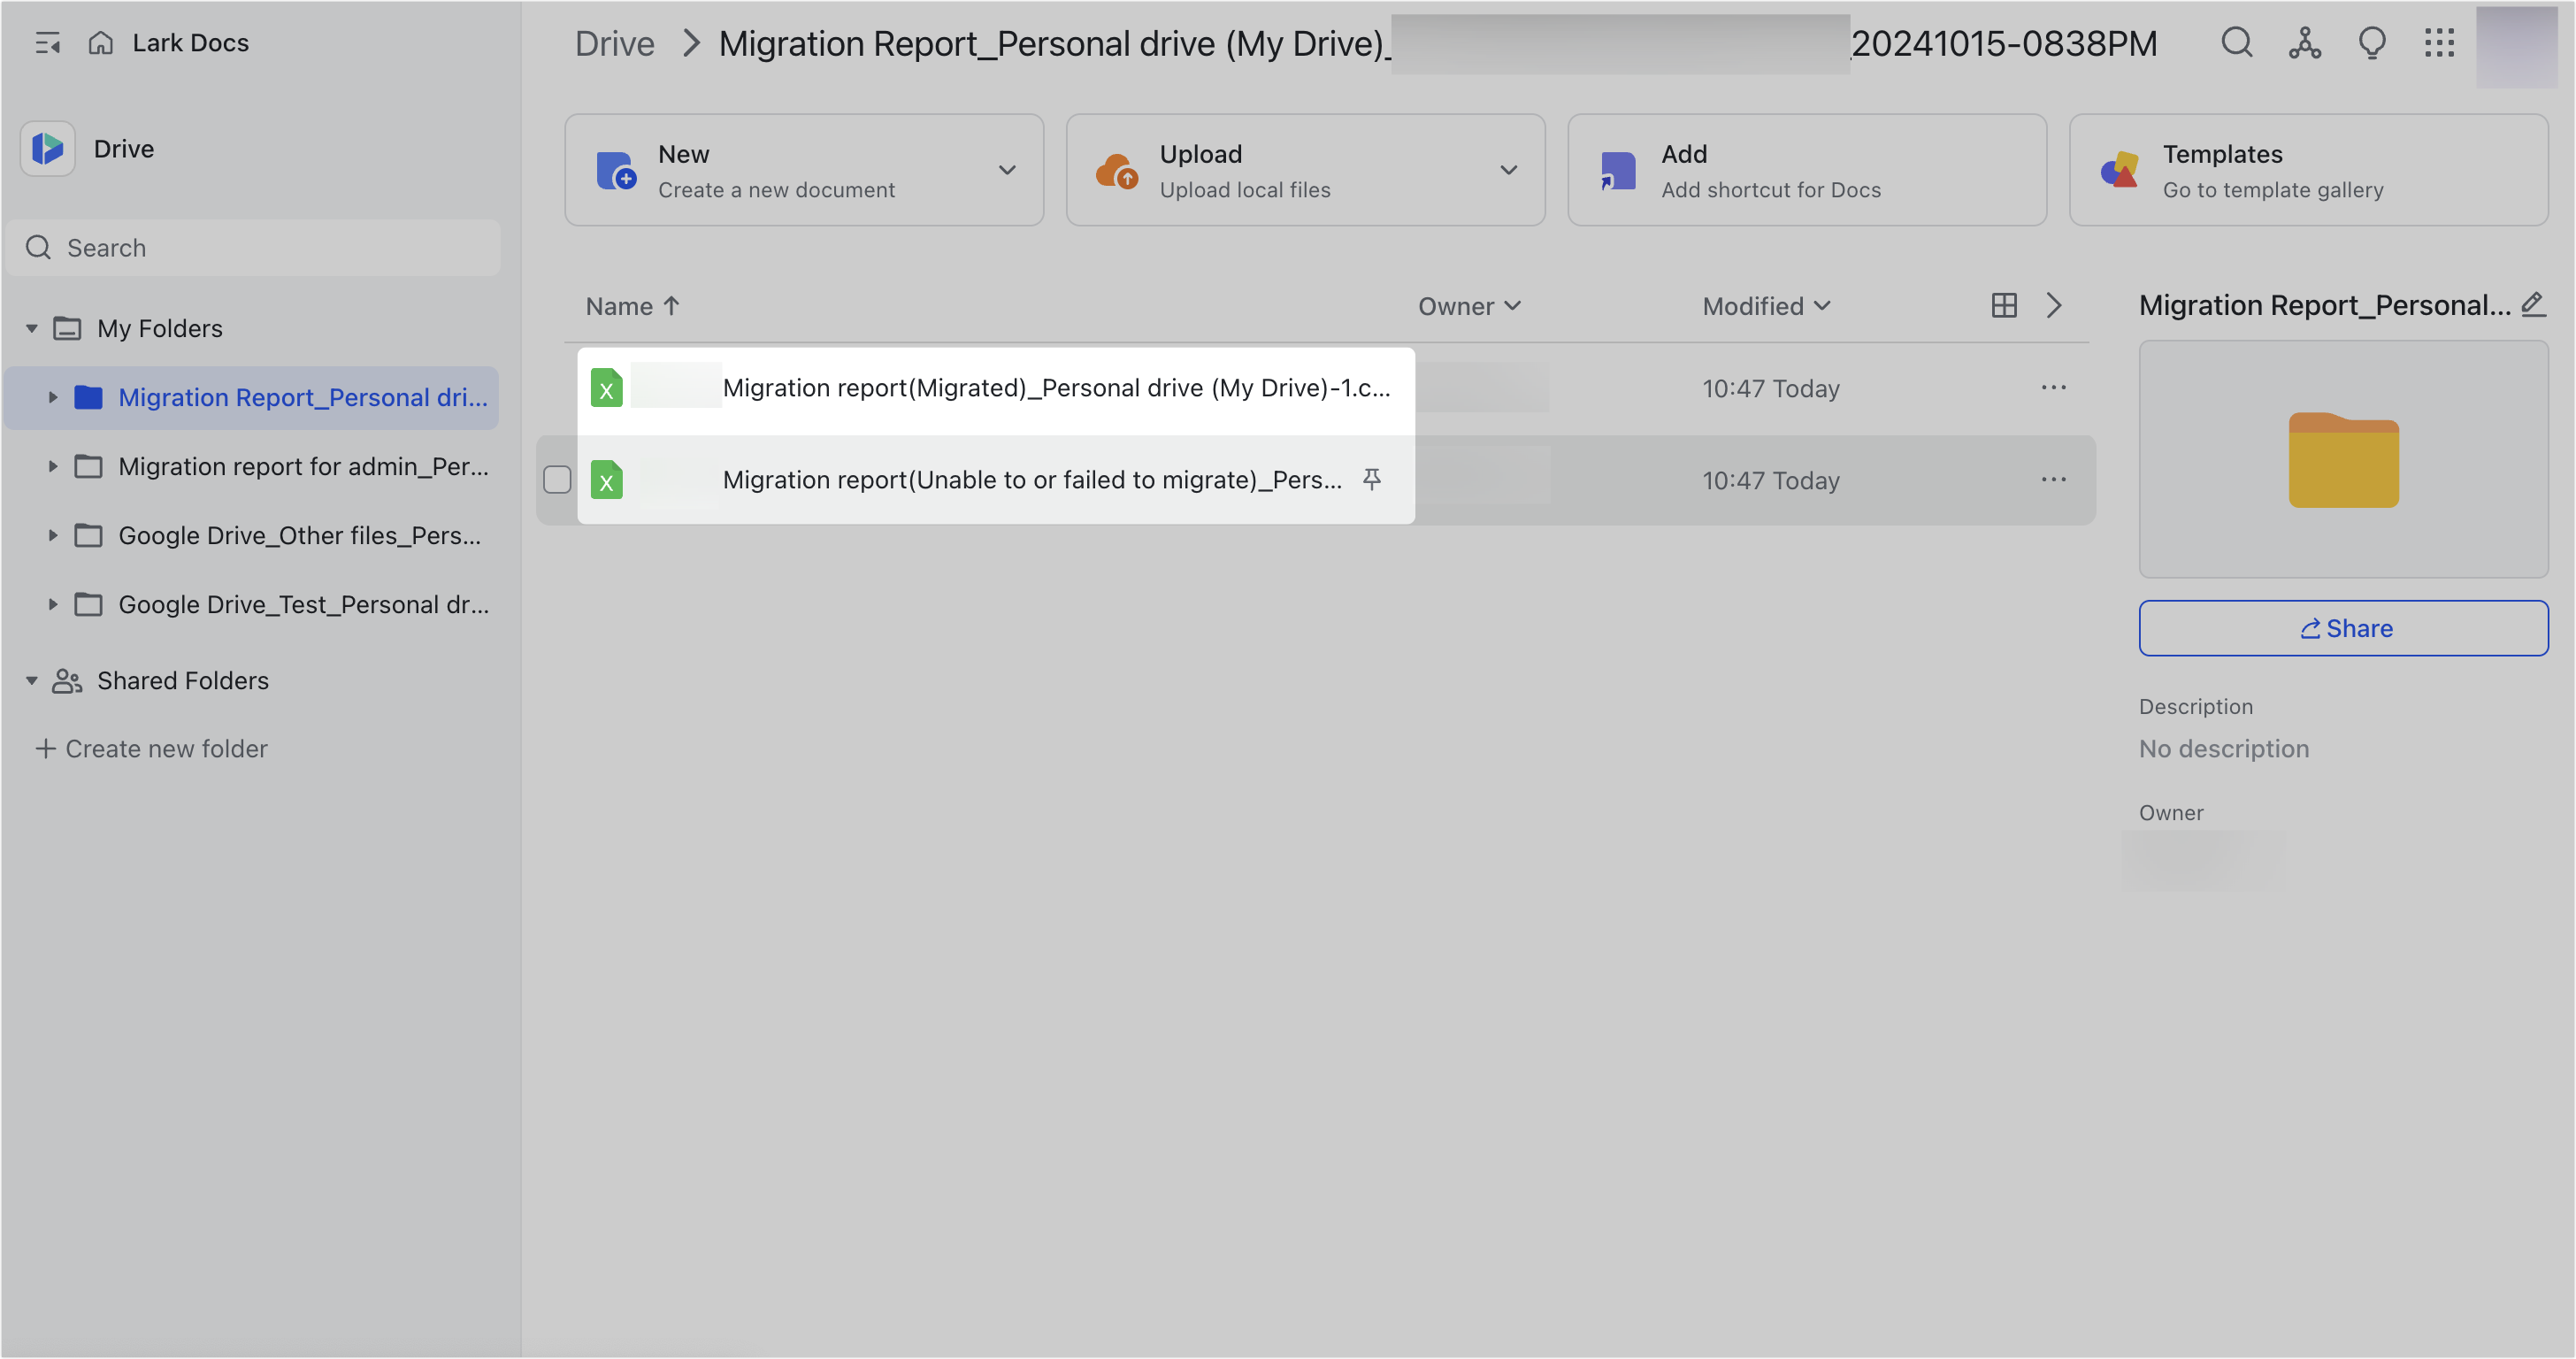Collapse details panel with right chevron
Viewport: 2576px width, 1359px height.
(2054, 306)
